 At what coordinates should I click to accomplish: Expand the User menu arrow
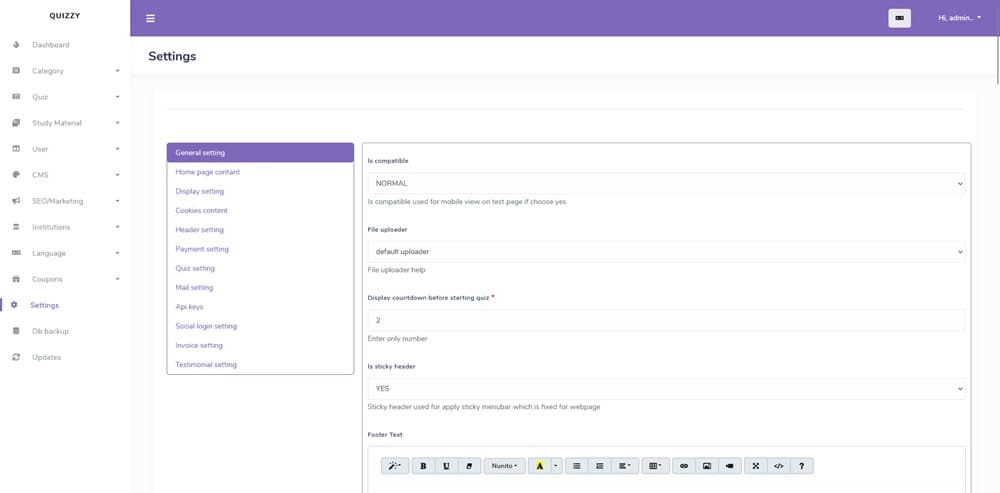tap(117, 149)
